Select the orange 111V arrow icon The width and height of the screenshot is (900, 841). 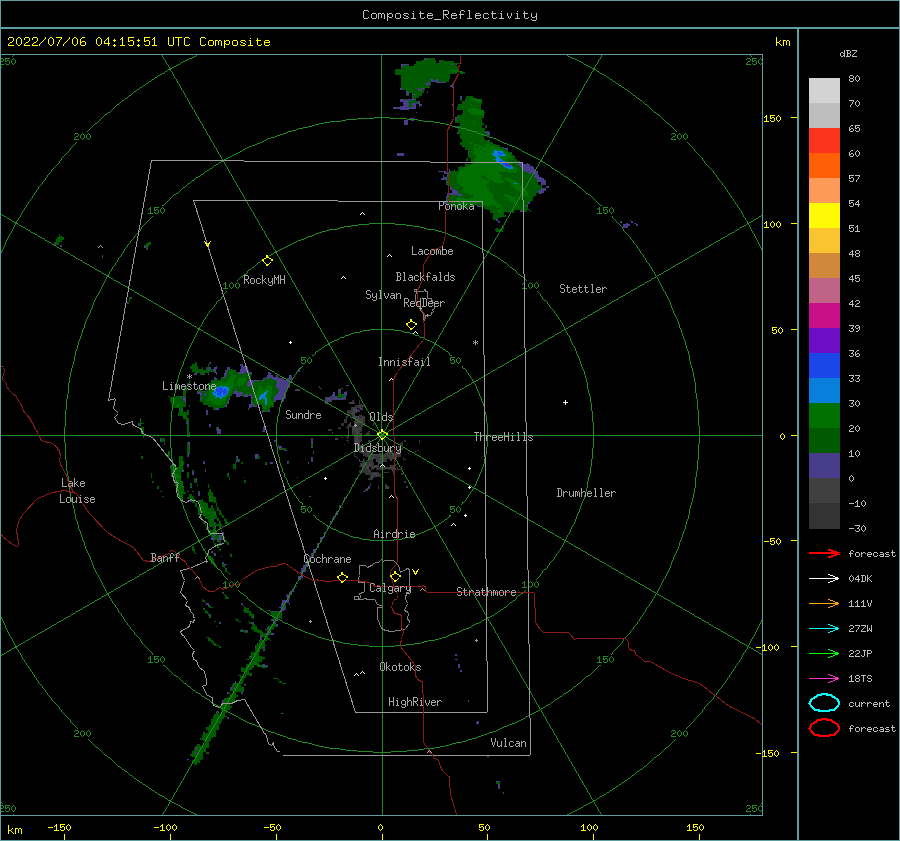coord(824,603)
